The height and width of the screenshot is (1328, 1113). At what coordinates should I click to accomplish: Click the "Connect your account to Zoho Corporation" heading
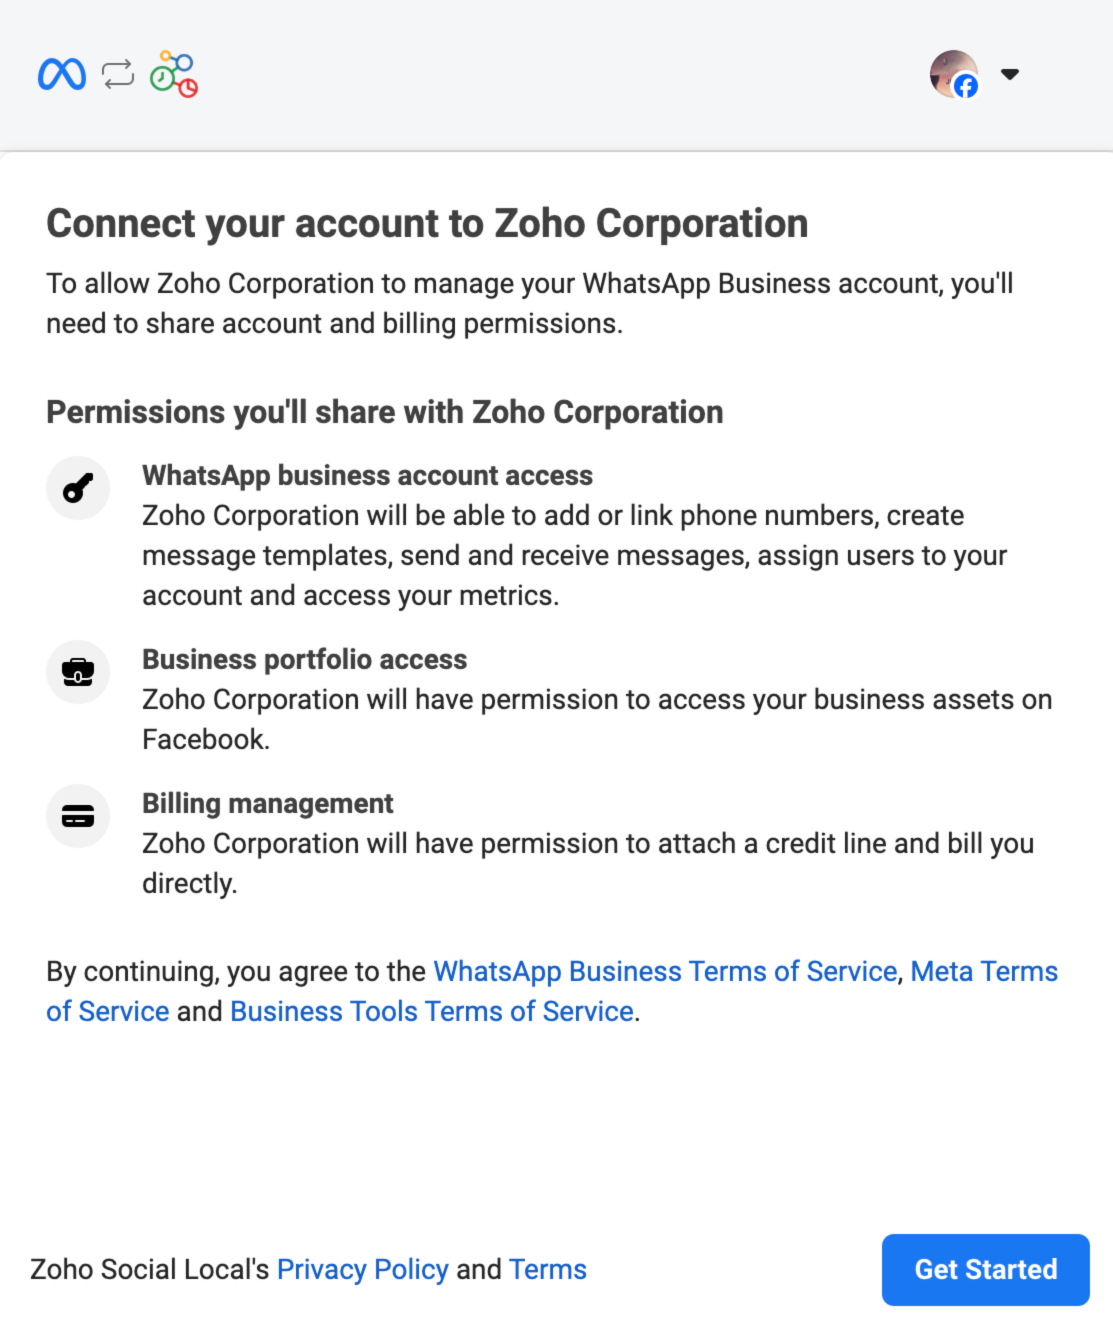pos(427,224)
